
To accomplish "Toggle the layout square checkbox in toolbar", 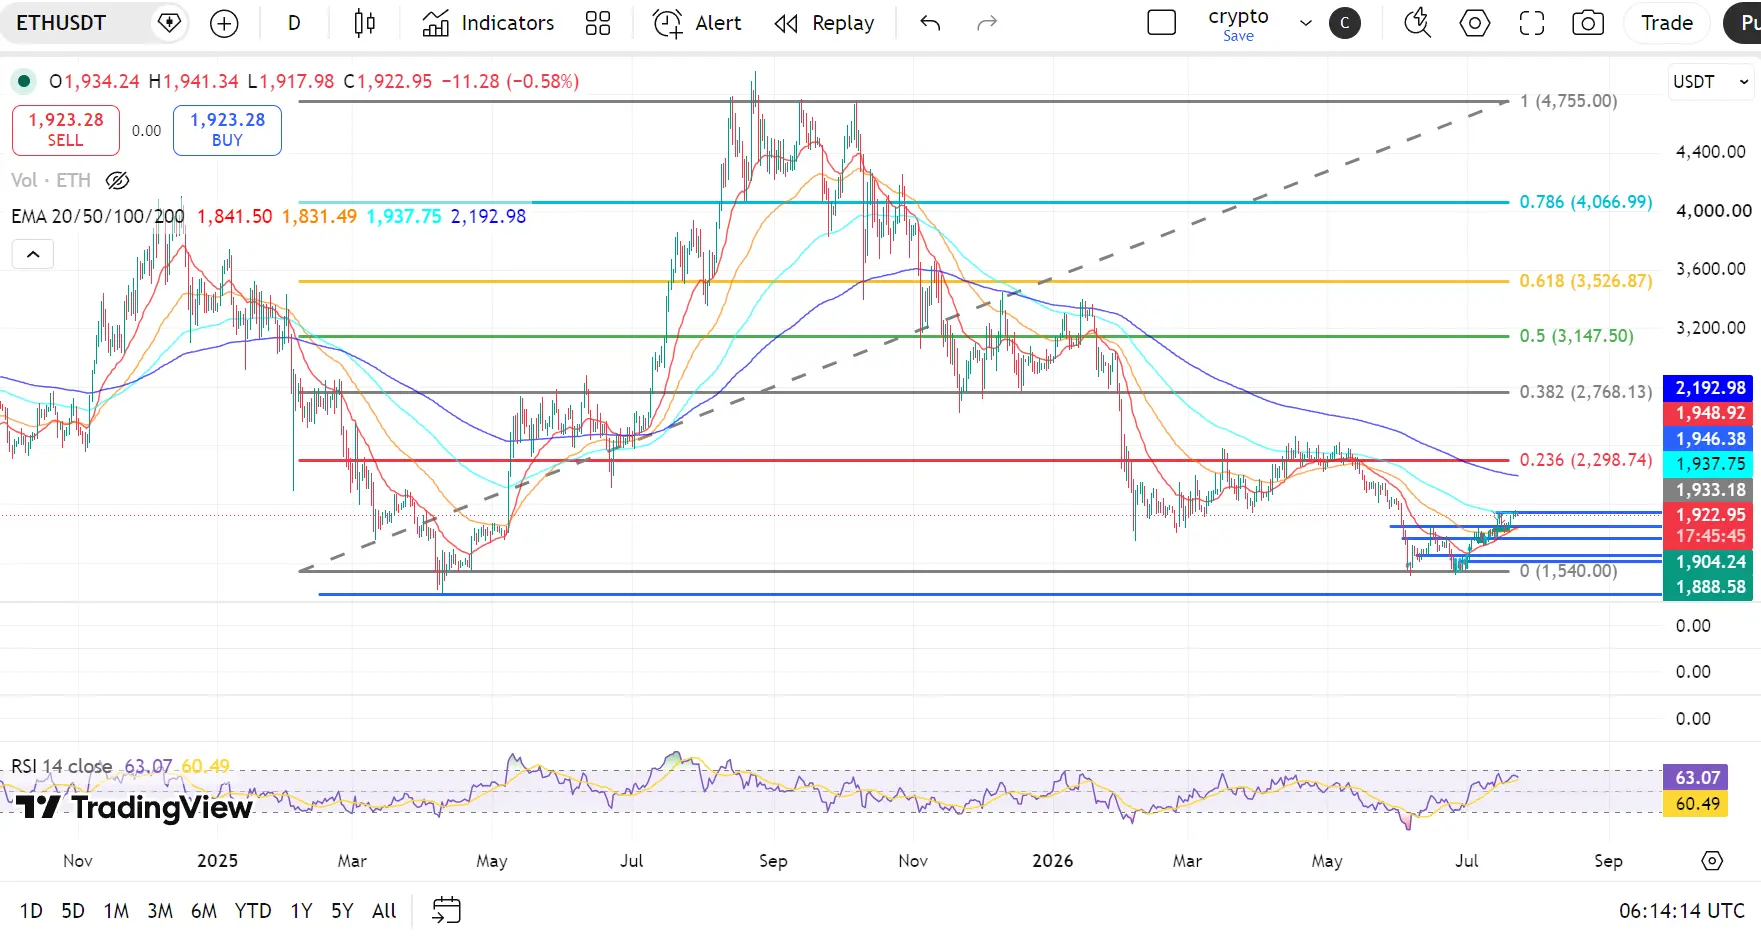I will tap(1161, 23).
